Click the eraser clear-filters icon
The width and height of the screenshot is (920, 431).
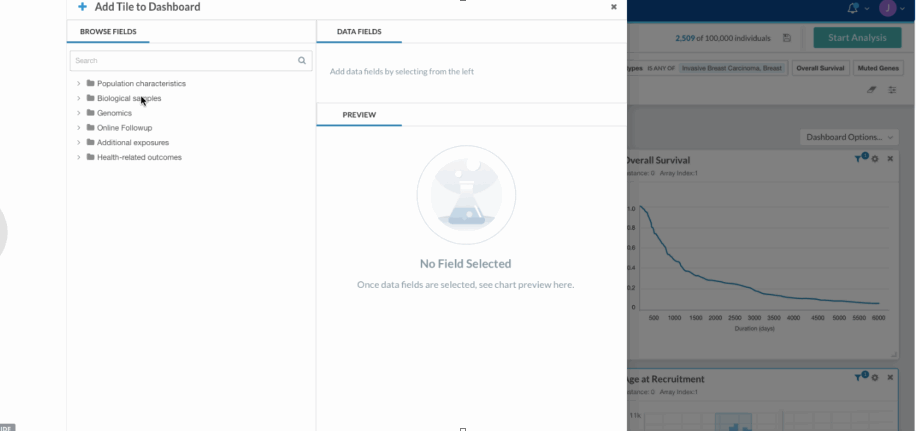click(871, 90)
